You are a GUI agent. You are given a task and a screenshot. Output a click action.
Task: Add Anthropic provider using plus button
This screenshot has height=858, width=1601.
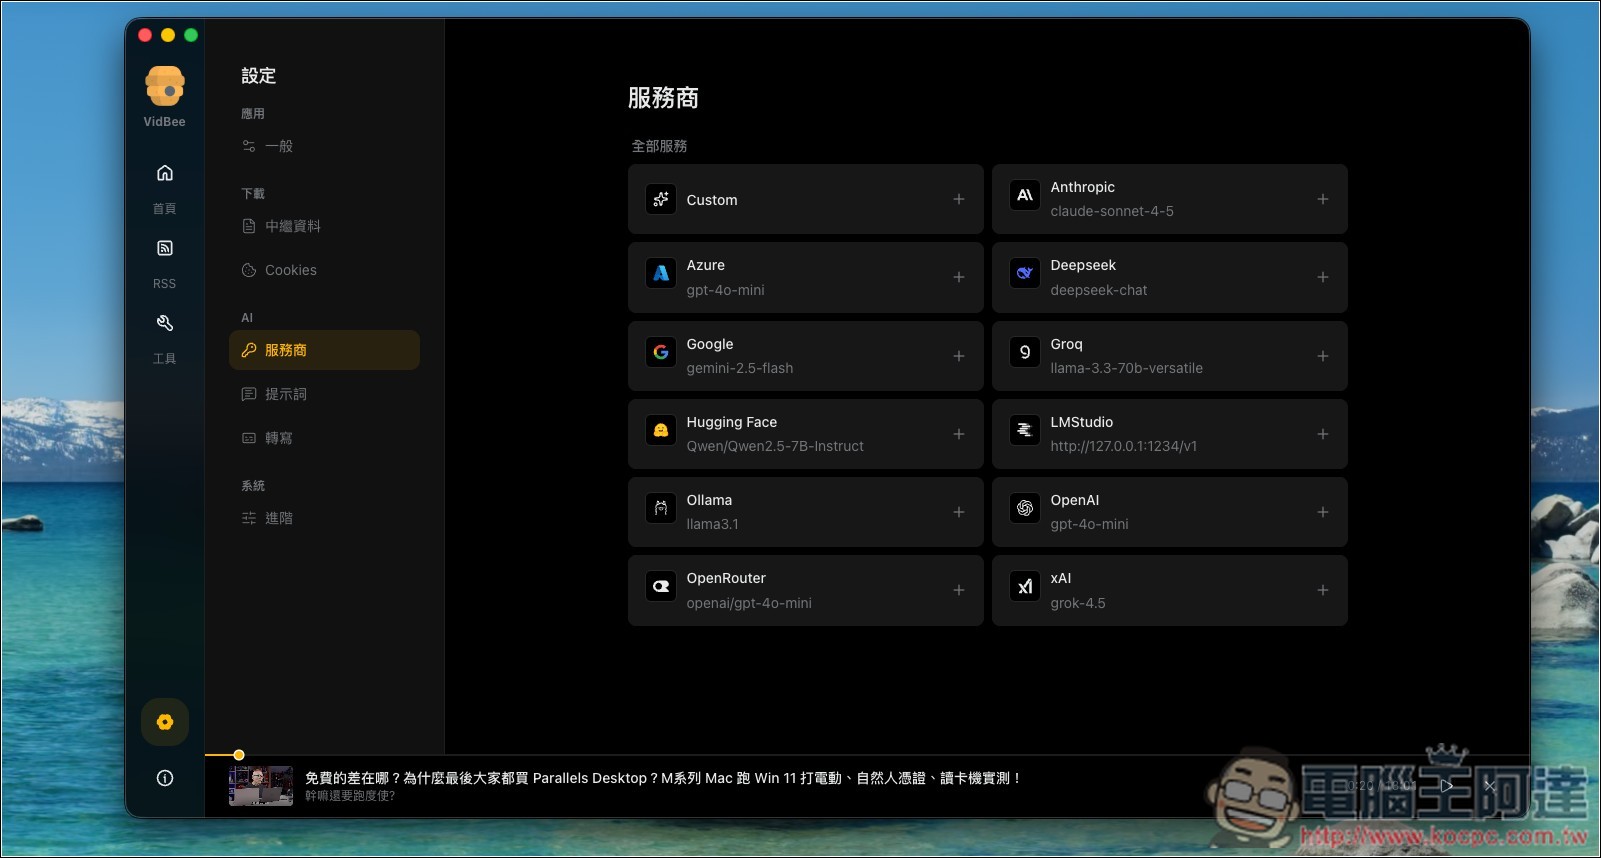point(1323,199)
